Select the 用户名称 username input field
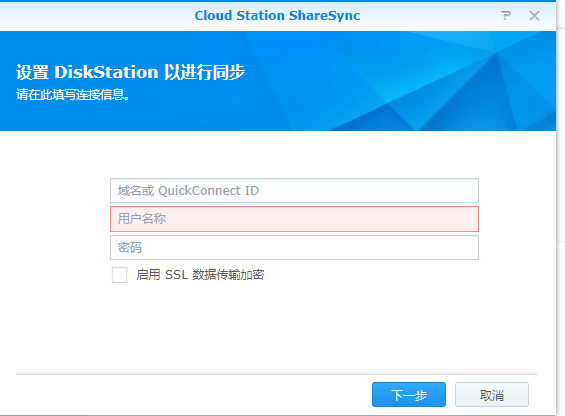Viewport: 565px width, 416px height. click(x=294, y=219)
